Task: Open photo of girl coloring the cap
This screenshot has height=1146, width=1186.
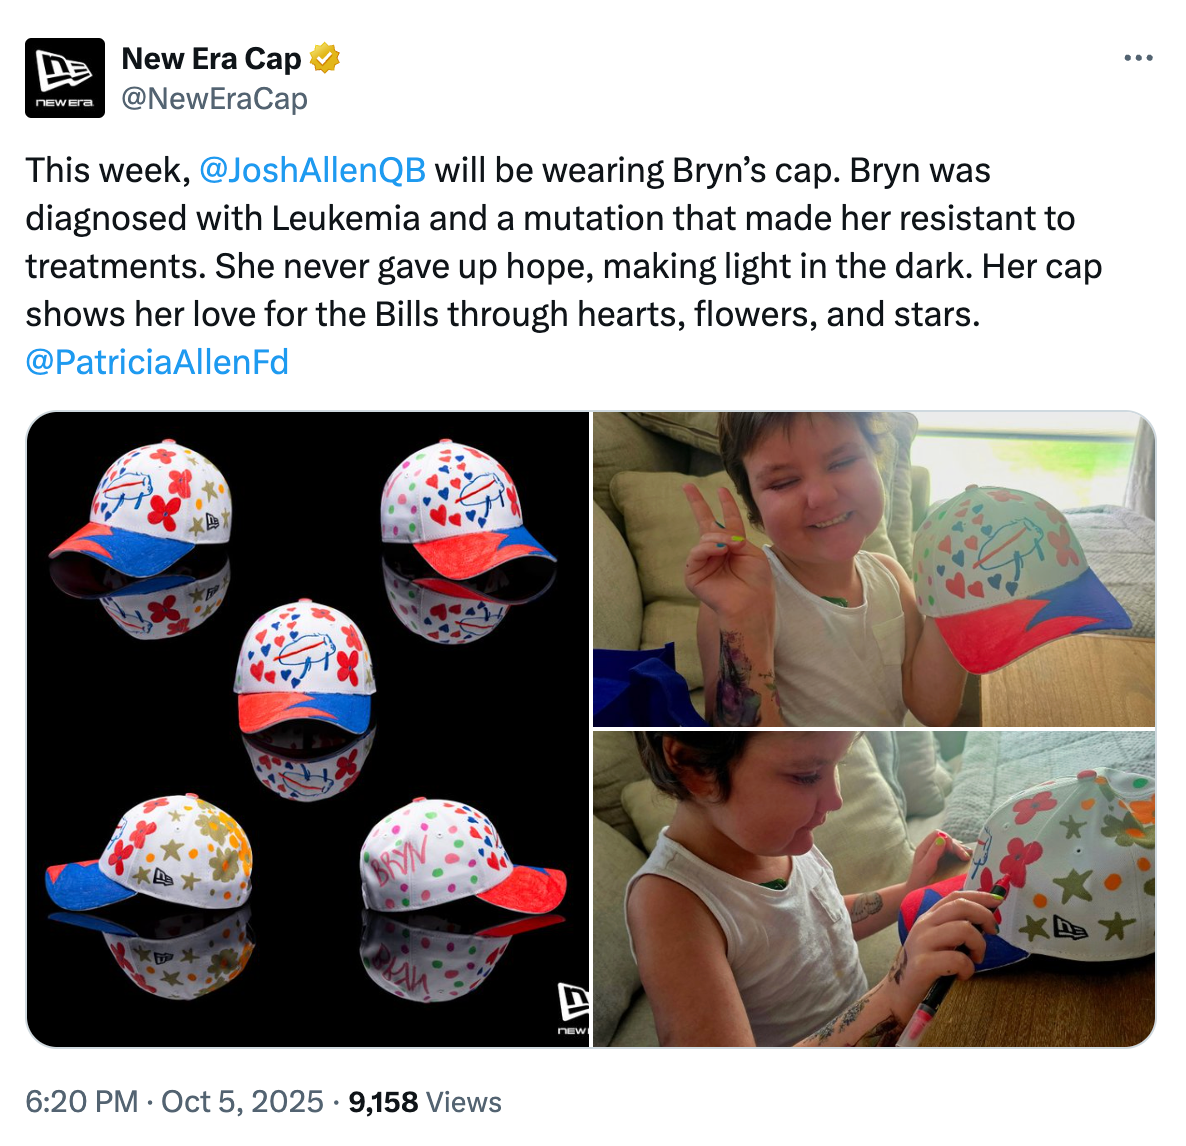Action: (x=874, y=889)
